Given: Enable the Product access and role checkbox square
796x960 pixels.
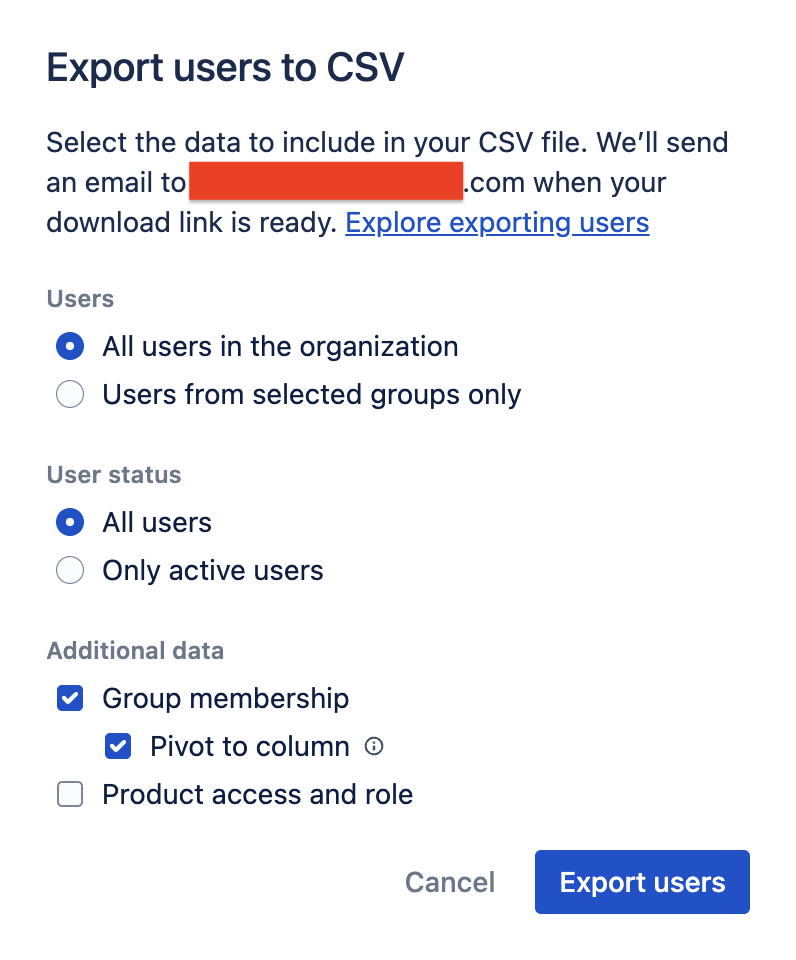Looking at the screenshot, I should pyautogui.click(x=70, y=794).
